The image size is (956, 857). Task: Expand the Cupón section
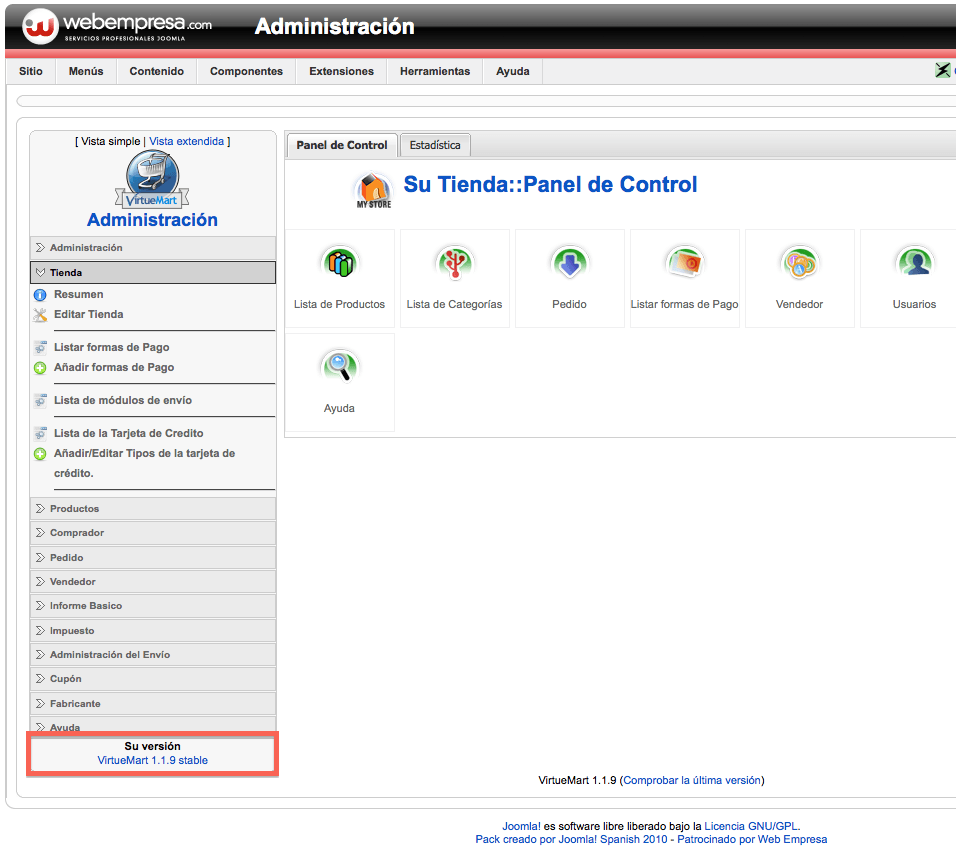[x=152, y=679]
